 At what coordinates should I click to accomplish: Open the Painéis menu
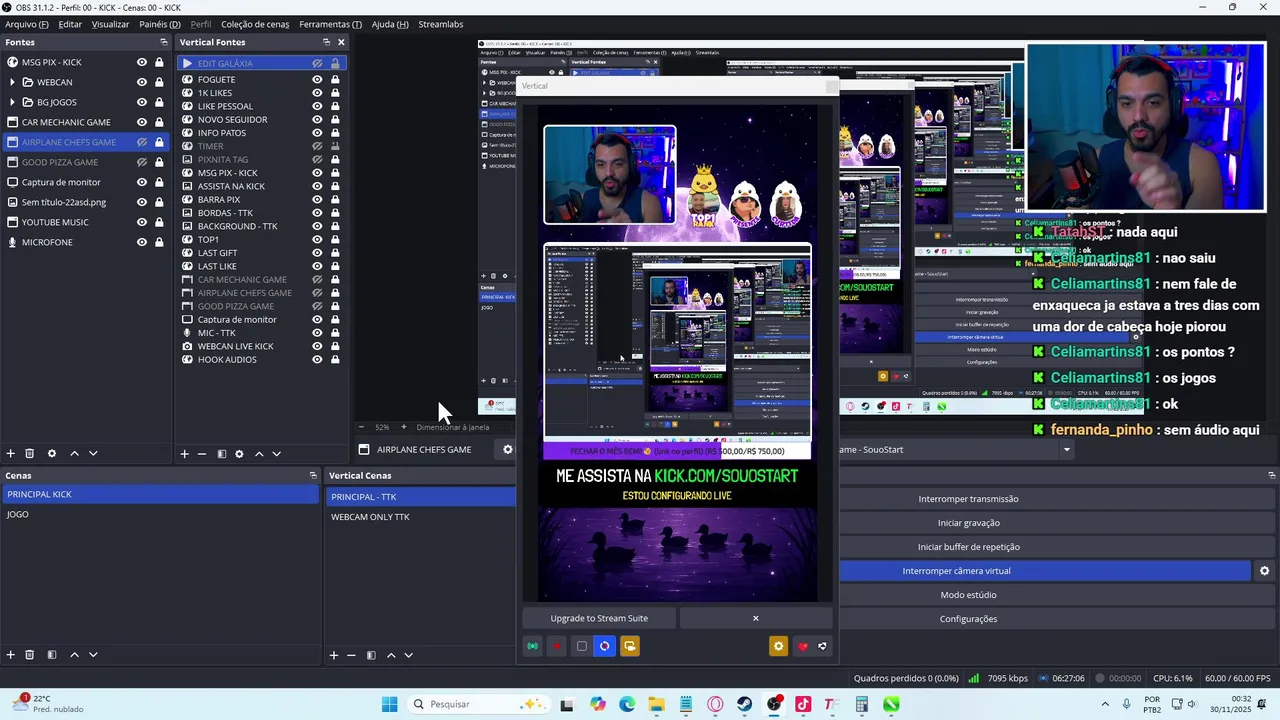pyautogui.click(x=160, y=24)
